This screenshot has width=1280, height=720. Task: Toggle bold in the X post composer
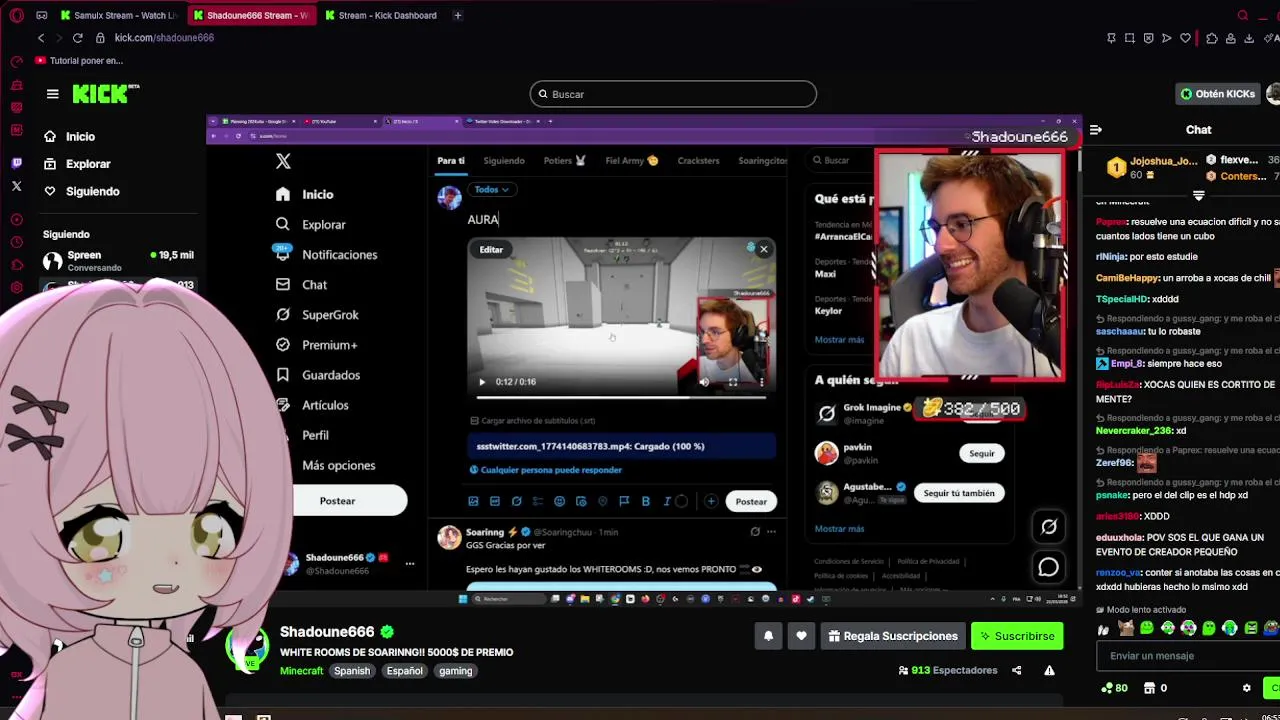646,501
